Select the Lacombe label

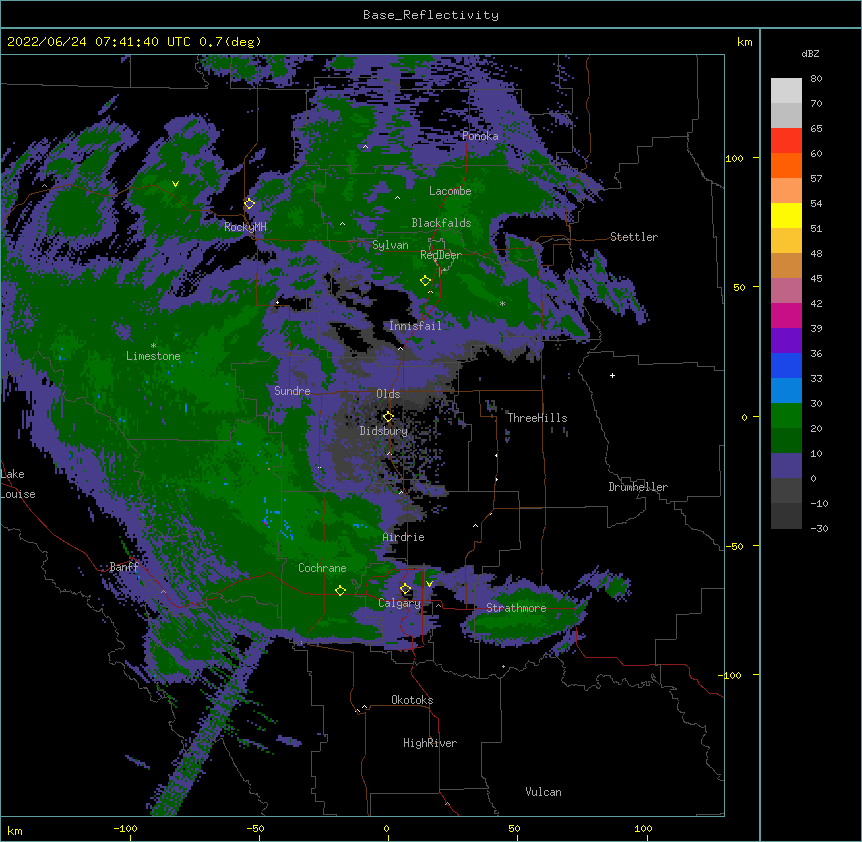click(450, 191)
